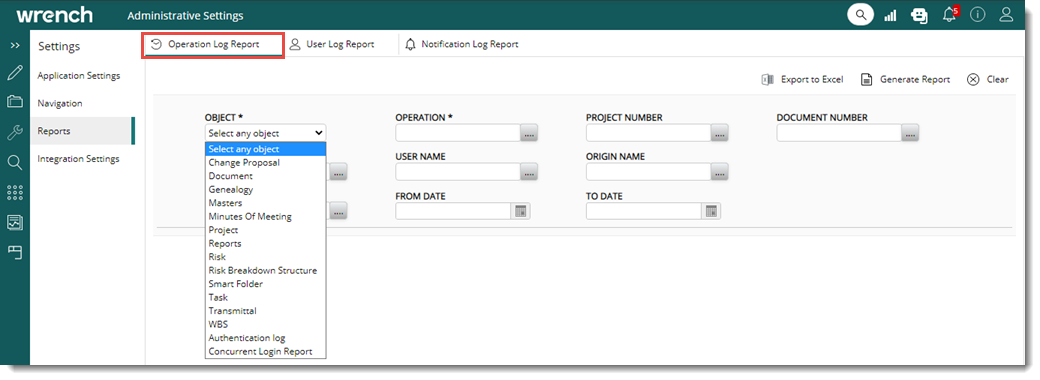This screenshot has width=1040, height=380.
Task: Choose Risk Breakdown Structure option
Action: (265, 271)
